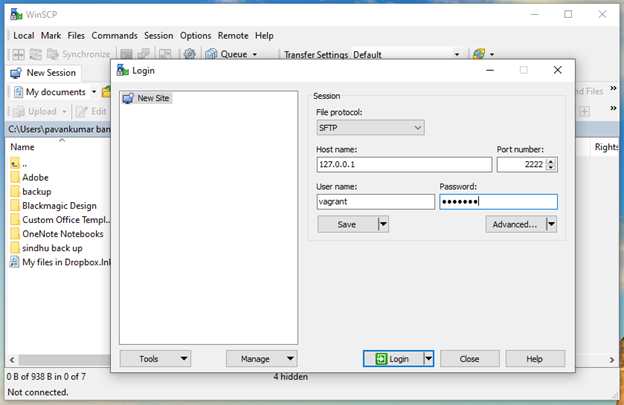Viewport: 624px width, 405px height.
Task: Click the right scroll arrow in remote panel
Action: click(612, 360)
